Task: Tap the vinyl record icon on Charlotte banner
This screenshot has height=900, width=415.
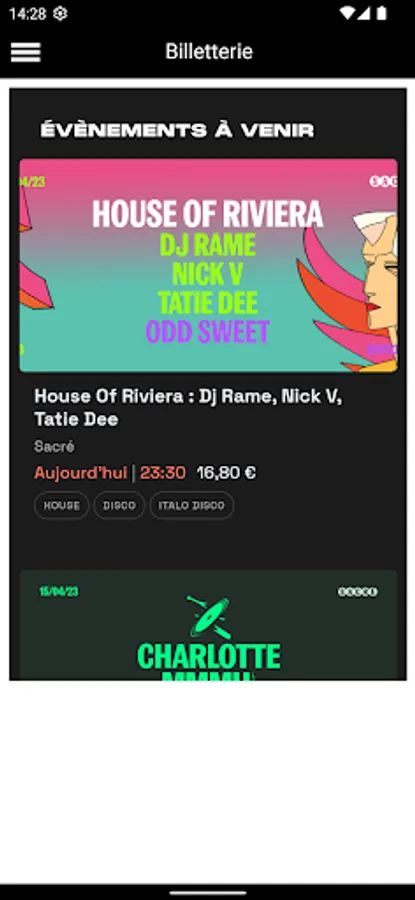Action: [209, 618]
